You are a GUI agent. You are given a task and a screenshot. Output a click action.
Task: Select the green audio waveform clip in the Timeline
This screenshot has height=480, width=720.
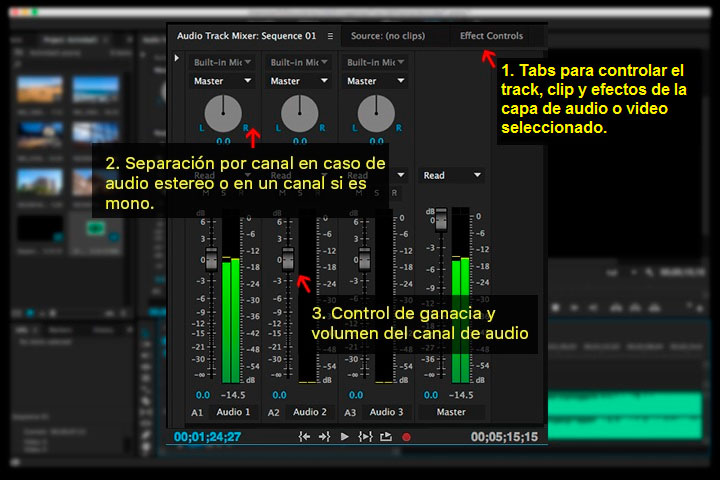pyautogui.click(x=625, y=416)
